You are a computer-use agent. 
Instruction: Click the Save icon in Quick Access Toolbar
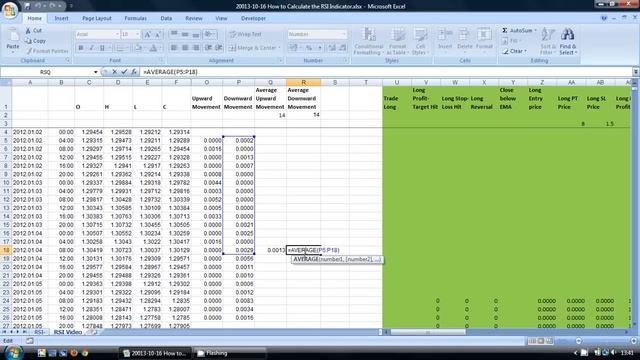(28, 6)
